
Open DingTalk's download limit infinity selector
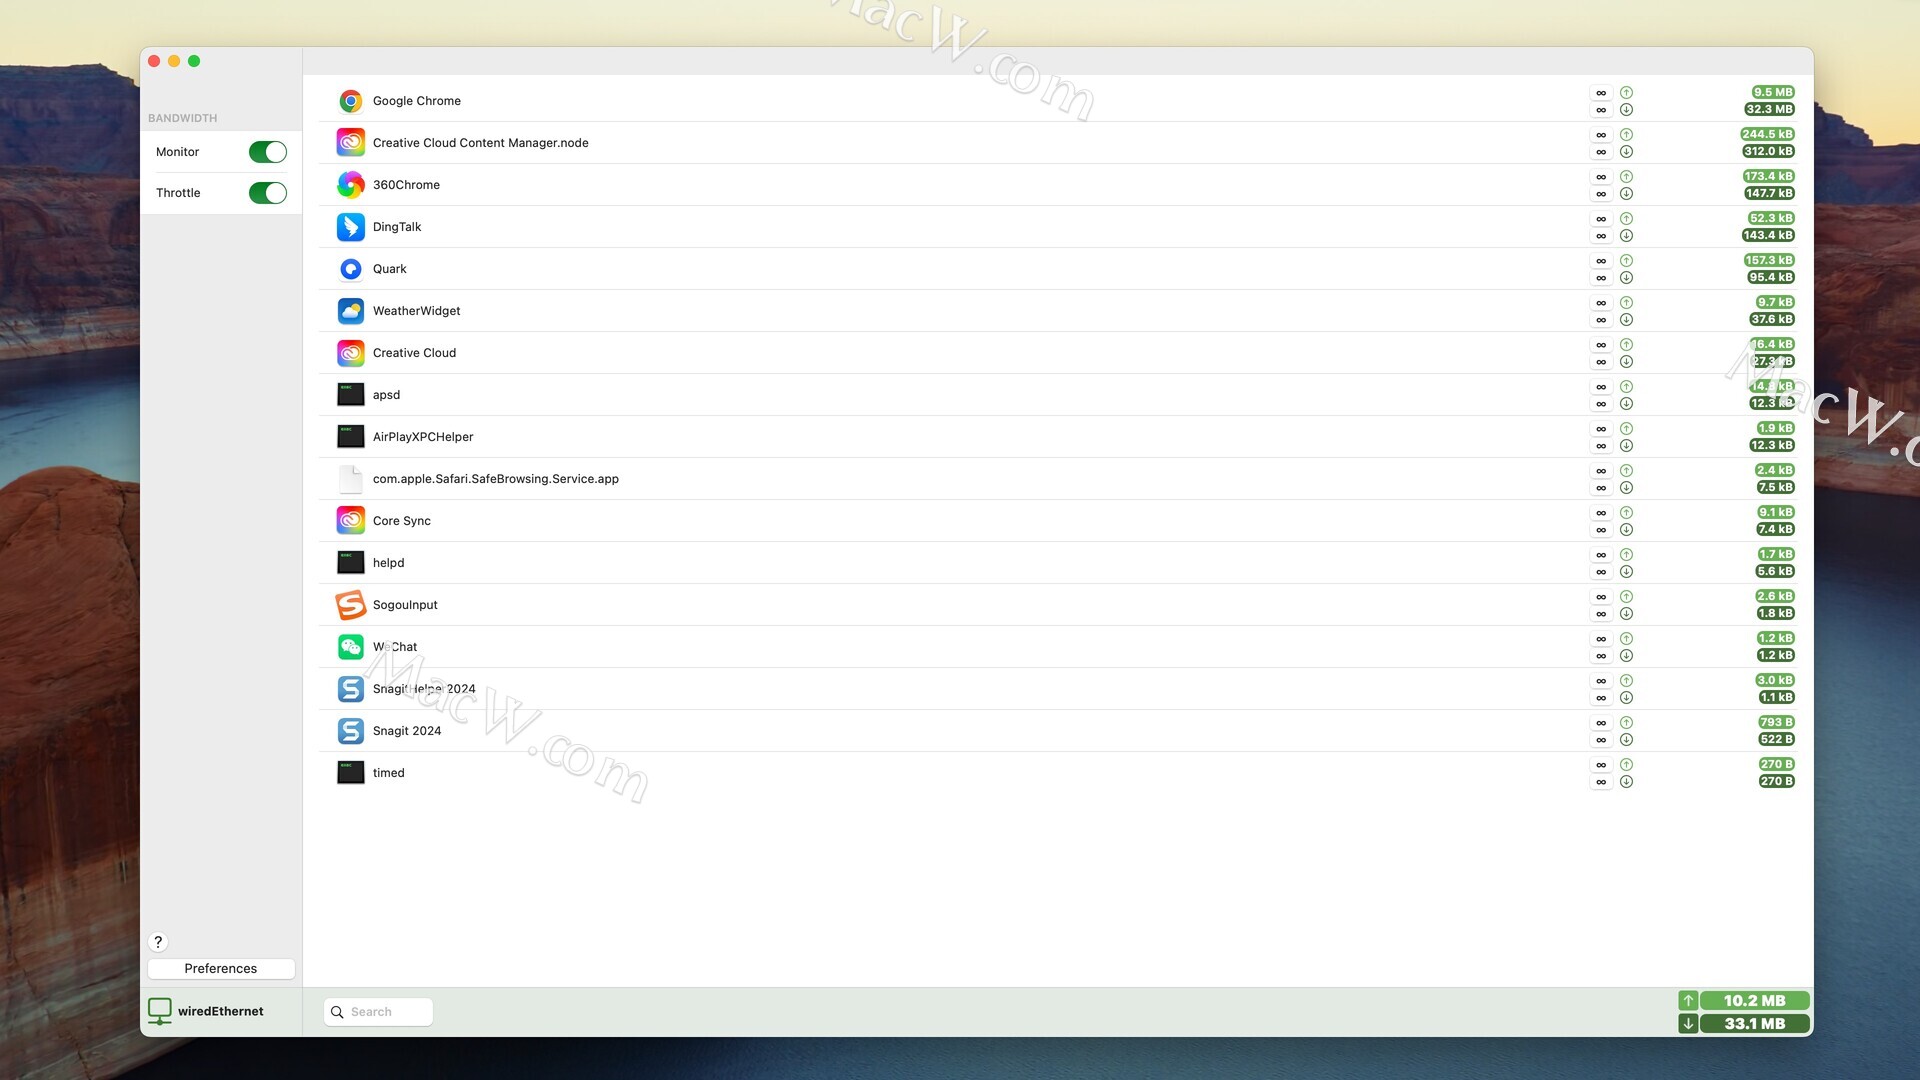pos(1601,236)
